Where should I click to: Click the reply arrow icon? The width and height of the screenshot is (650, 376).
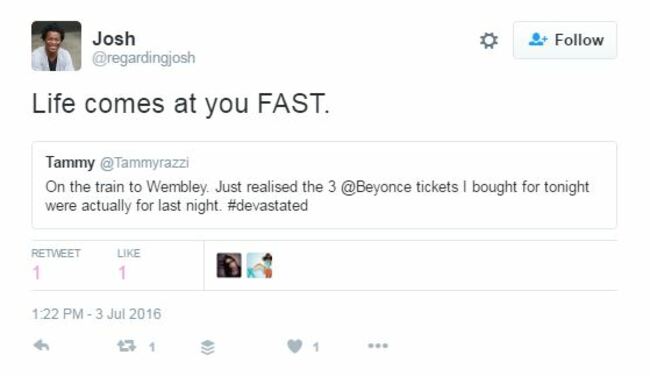click(41, 345)
